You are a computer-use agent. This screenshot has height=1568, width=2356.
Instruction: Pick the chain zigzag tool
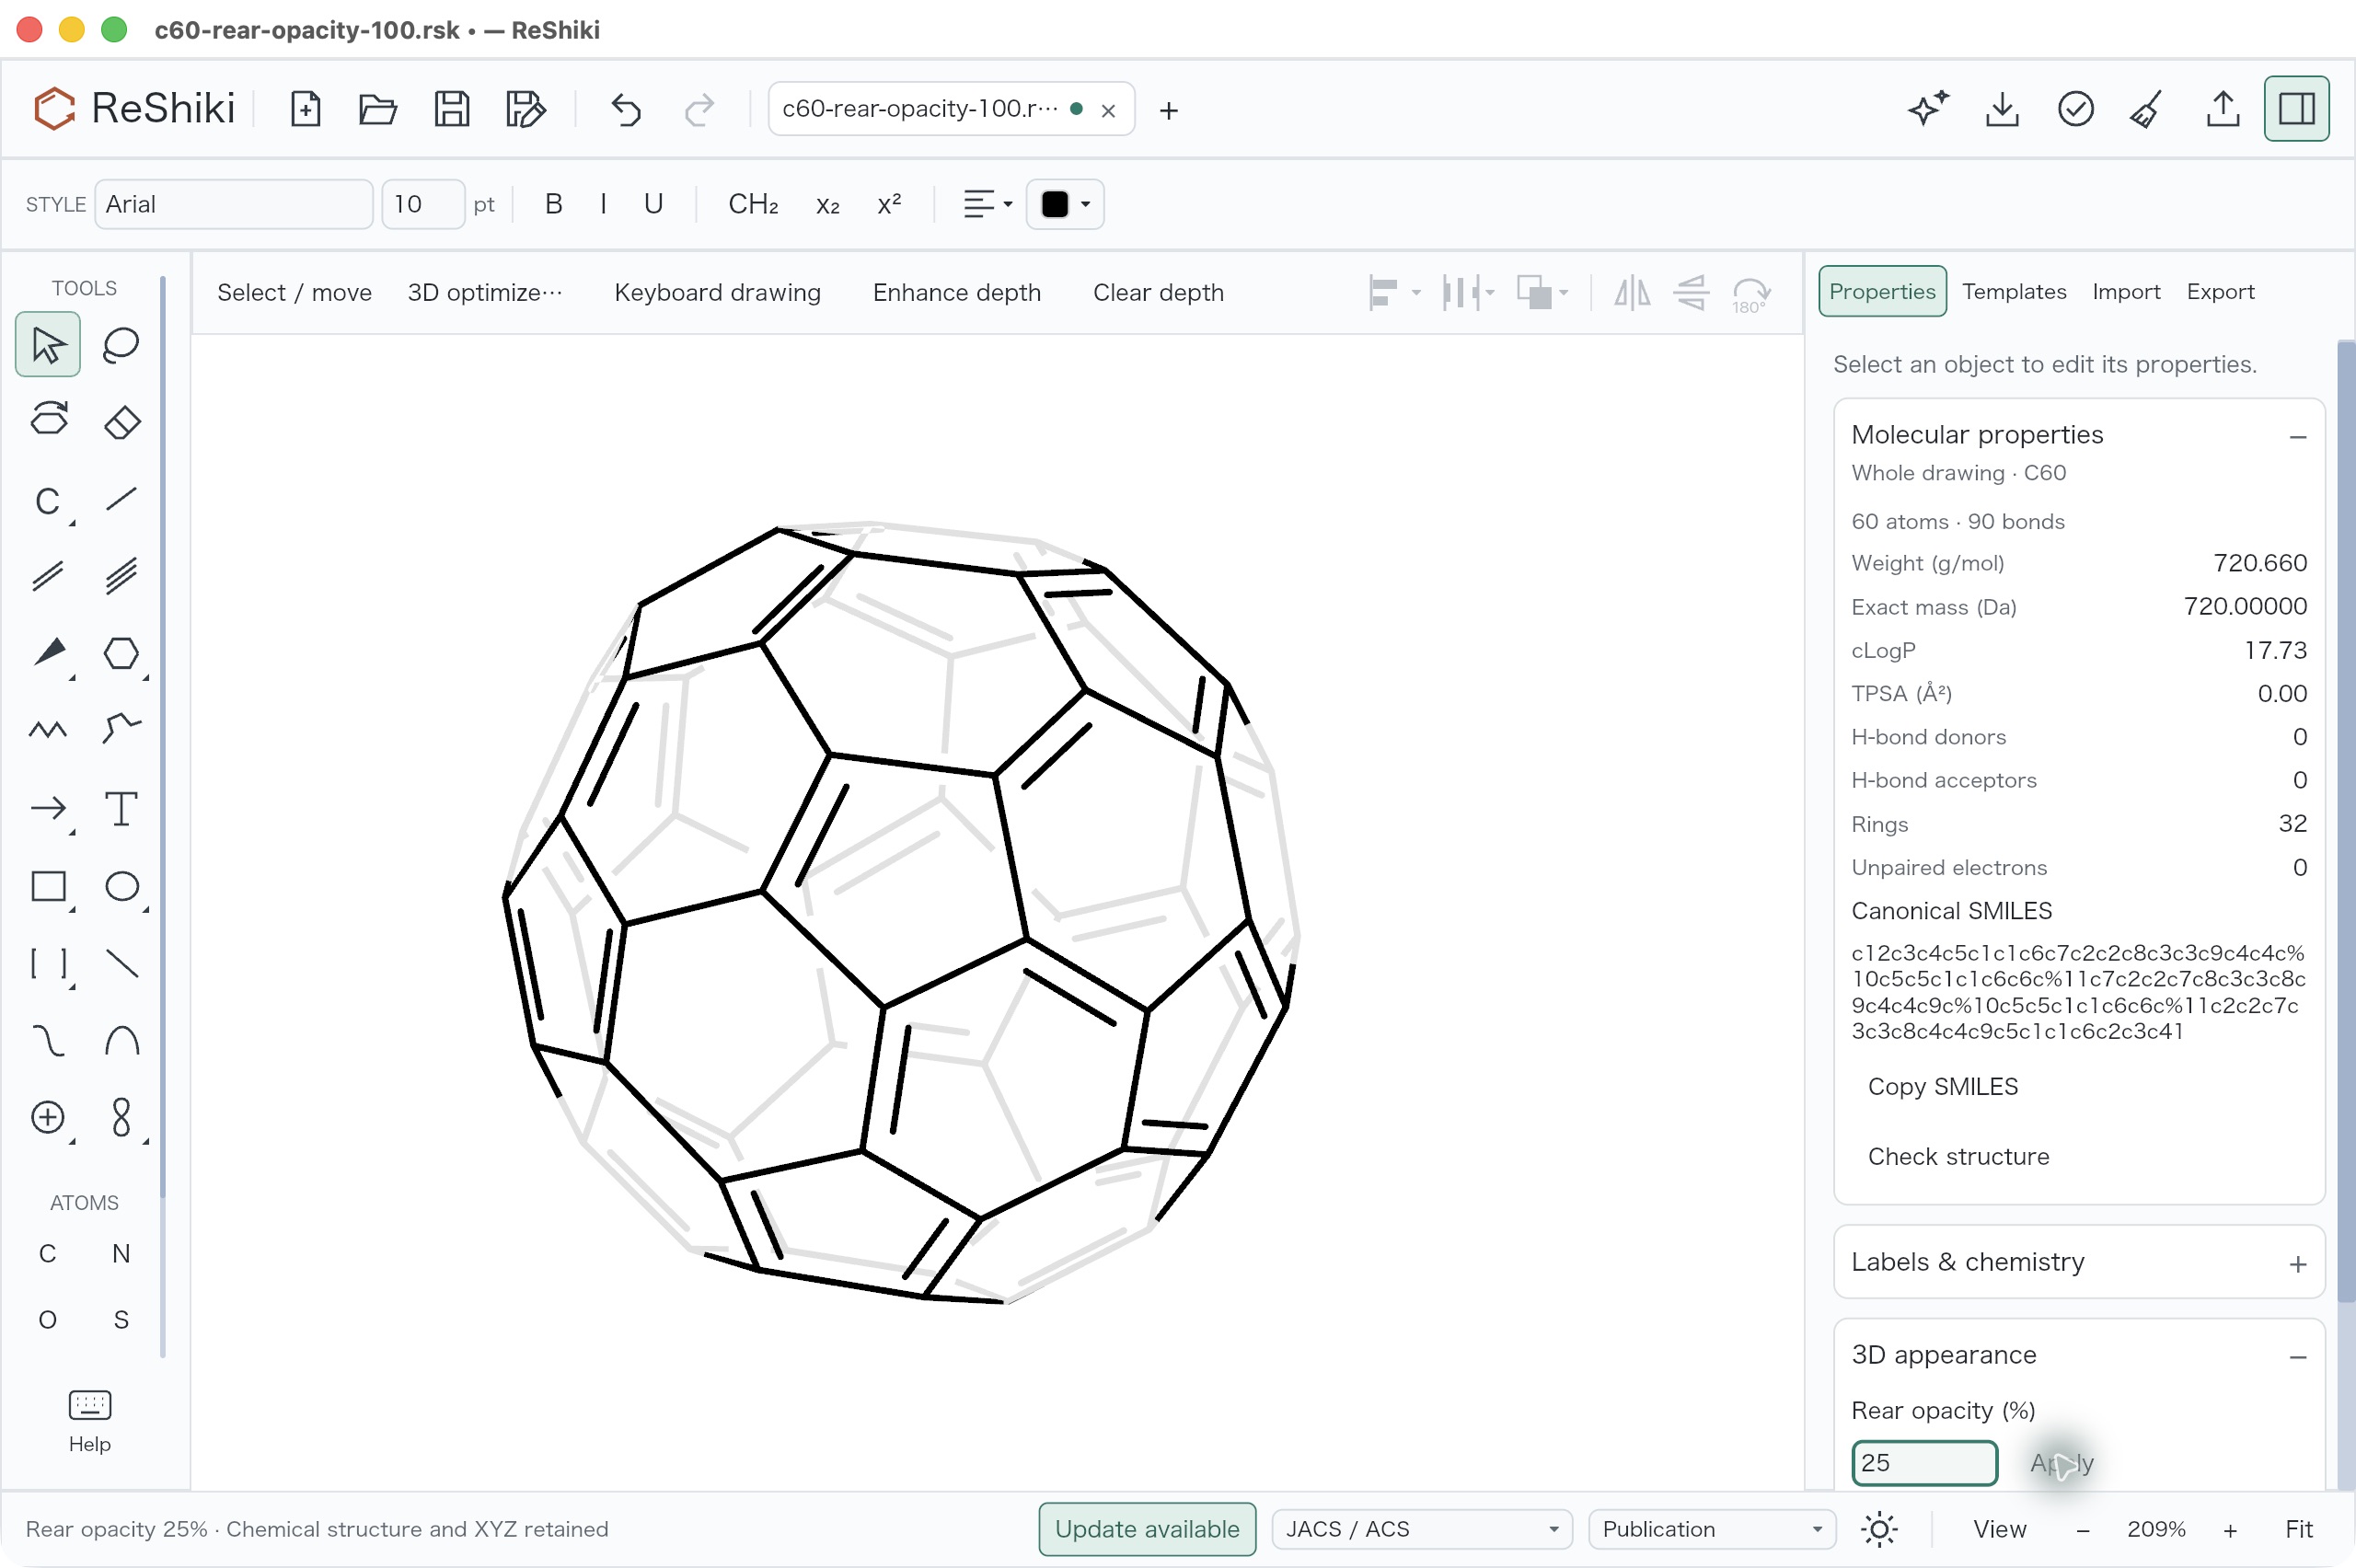[x=48, y=730]
